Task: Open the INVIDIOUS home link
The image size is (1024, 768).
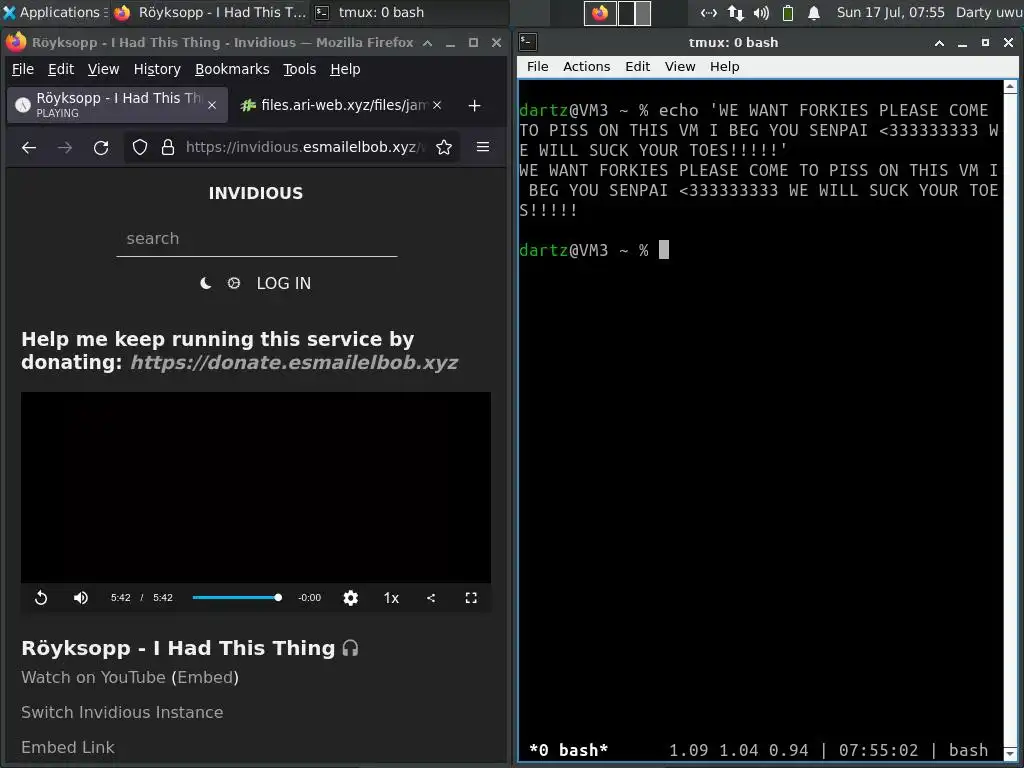Action: tap(256, 193)
